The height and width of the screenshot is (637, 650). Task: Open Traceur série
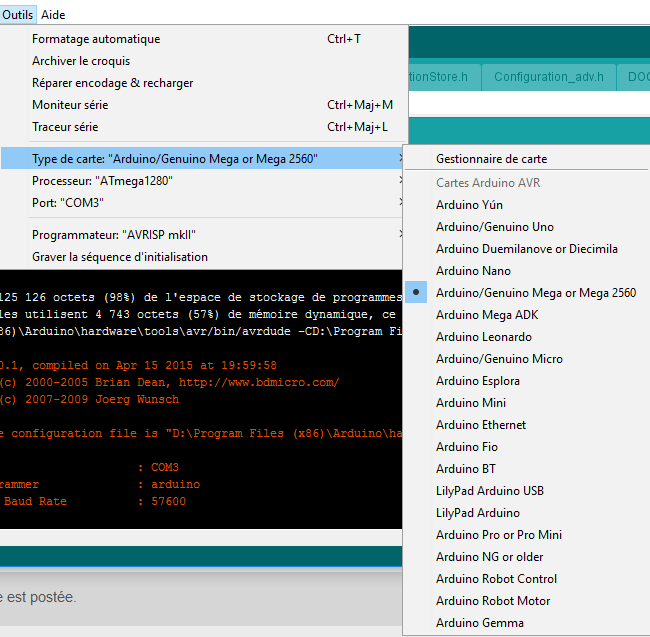(x=202, y=127)
